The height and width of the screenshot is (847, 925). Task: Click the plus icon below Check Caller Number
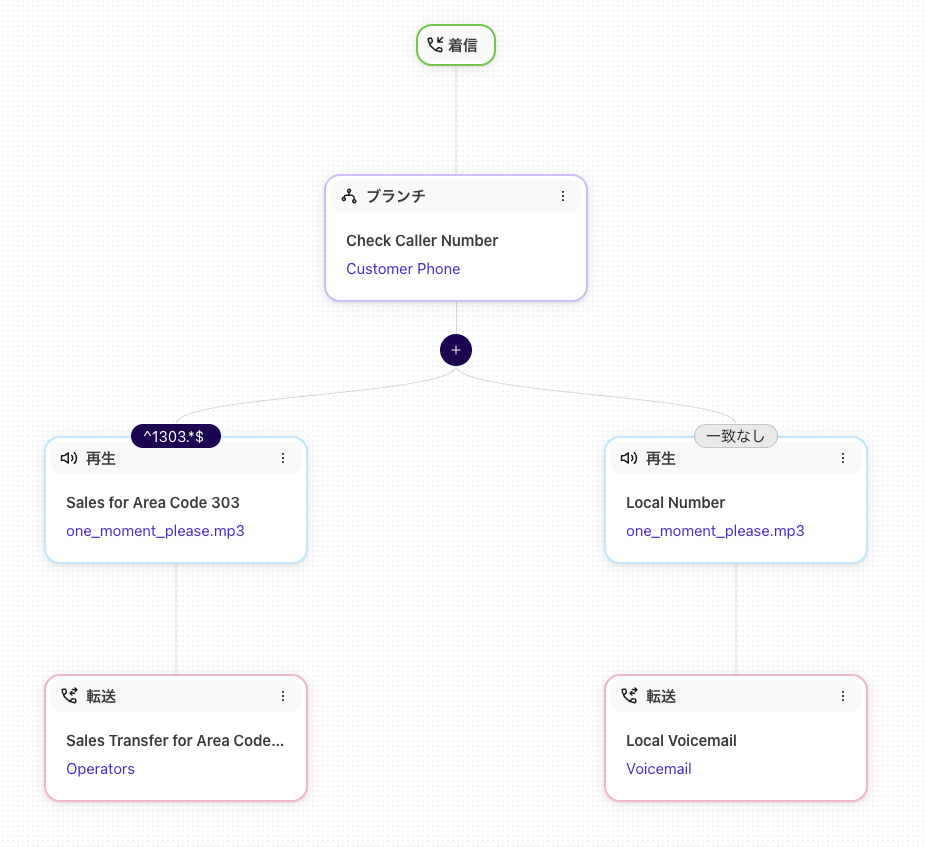click(456, 350)
